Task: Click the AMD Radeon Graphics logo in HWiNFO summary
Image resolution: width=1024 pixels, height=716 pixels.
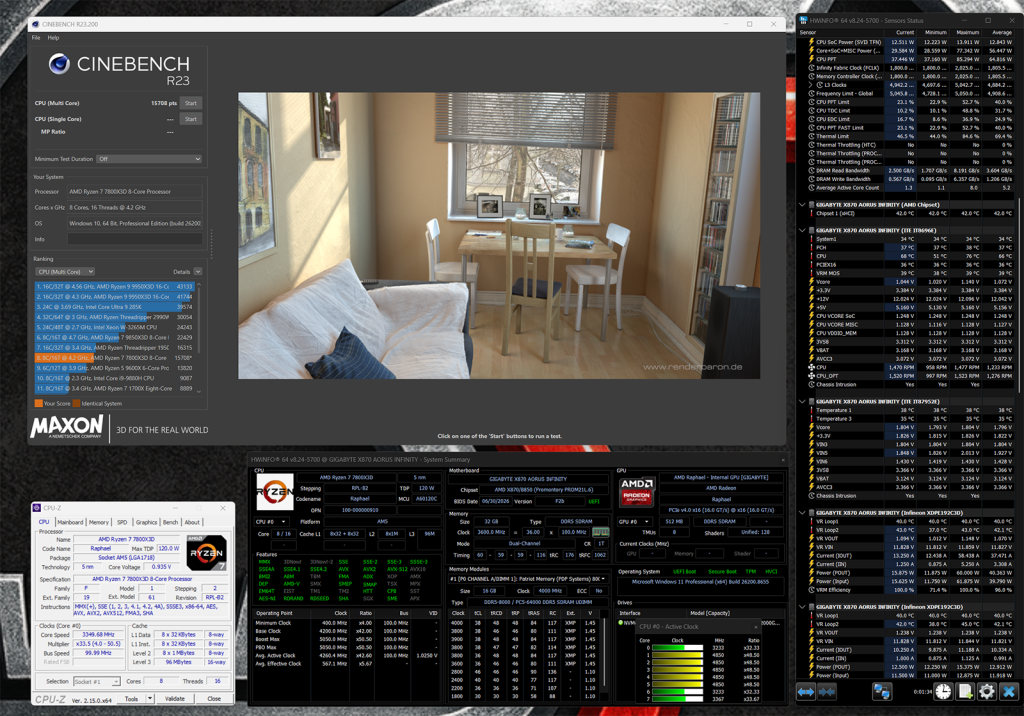Action: 636,491
